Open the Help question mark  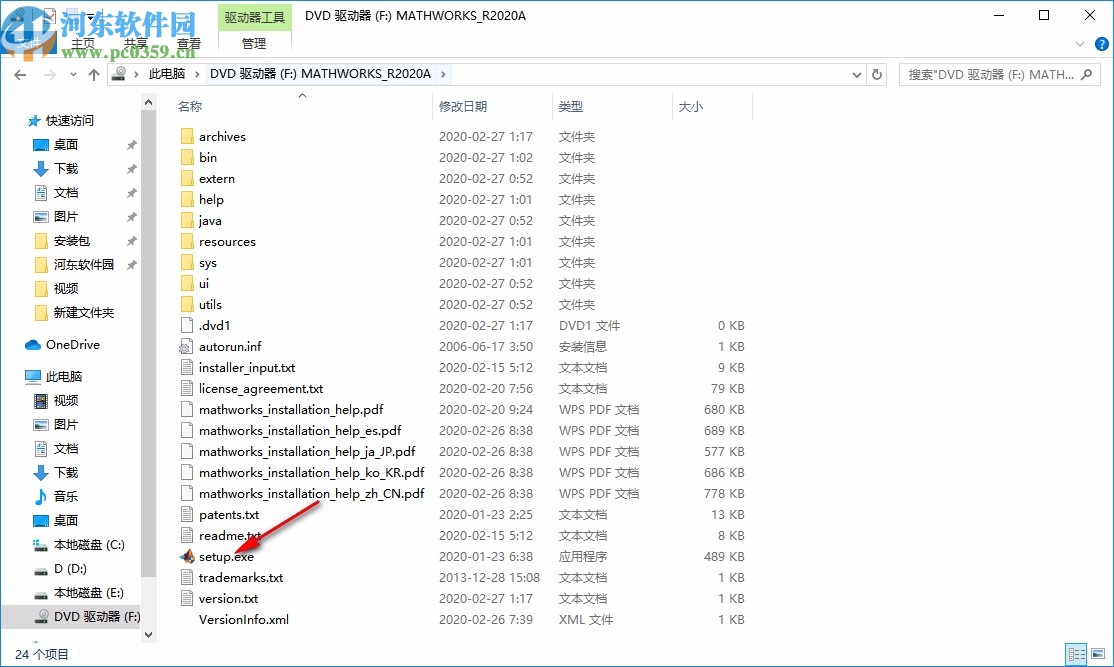click(x=1101, y=43)
